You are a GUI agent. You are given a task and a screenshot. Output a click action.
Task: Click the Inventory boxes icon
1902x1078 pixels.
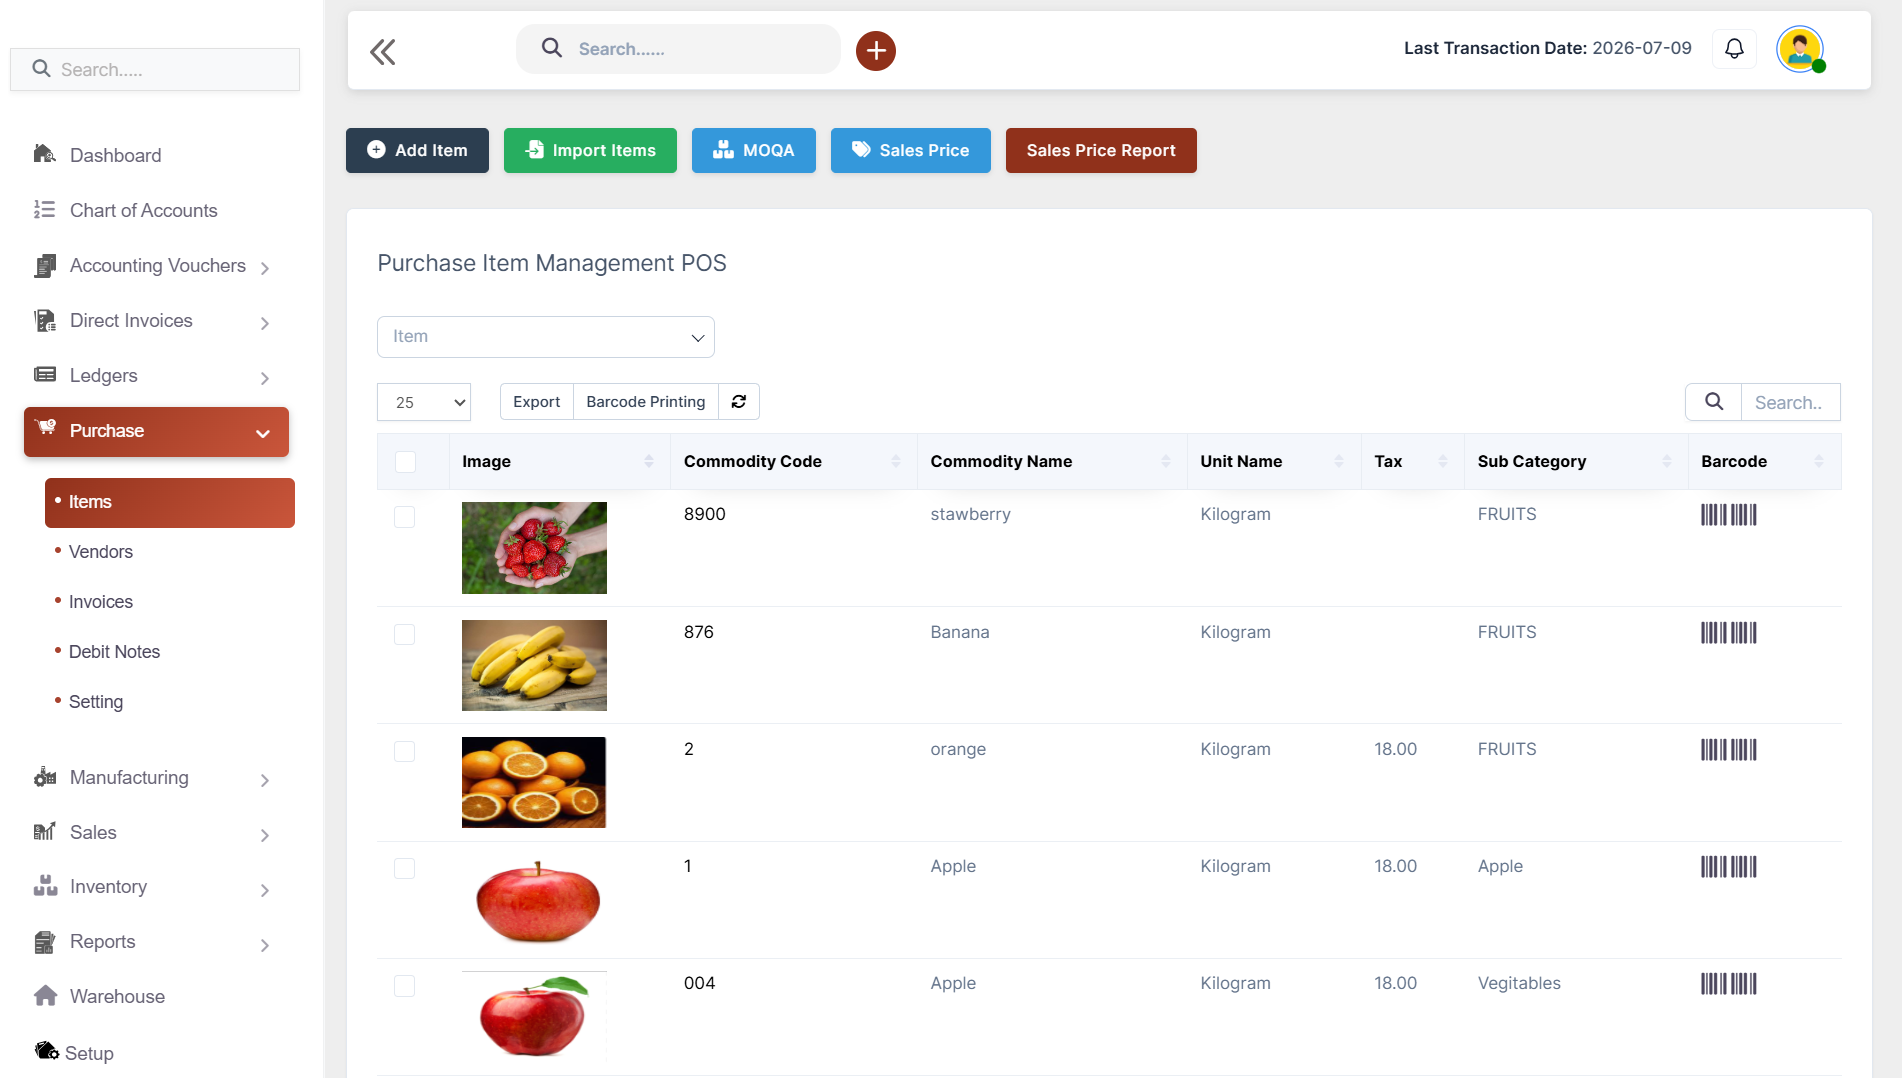[x=45, y=885]
